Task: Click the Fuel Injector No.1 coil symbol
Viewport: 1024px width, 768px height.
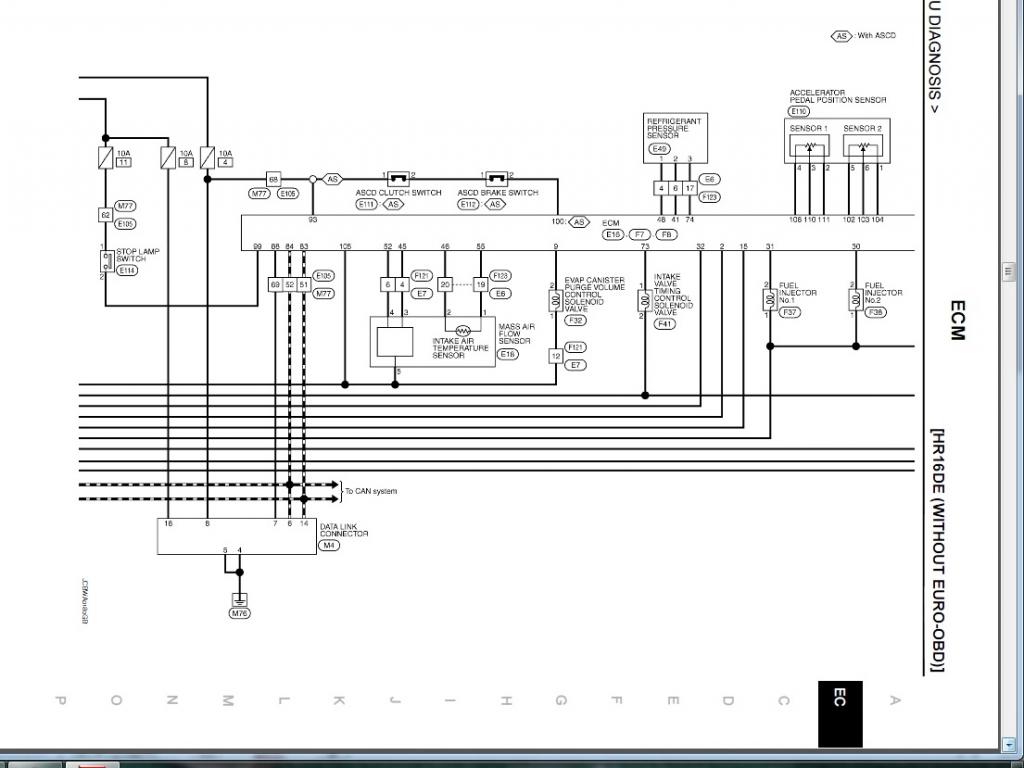Action: [x=769, y=300]
